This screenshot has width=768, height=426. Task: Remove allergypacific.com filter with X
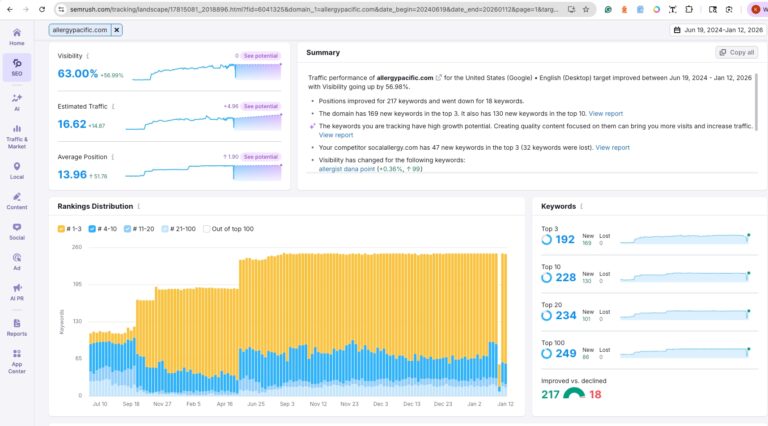[x=117, y=30]
